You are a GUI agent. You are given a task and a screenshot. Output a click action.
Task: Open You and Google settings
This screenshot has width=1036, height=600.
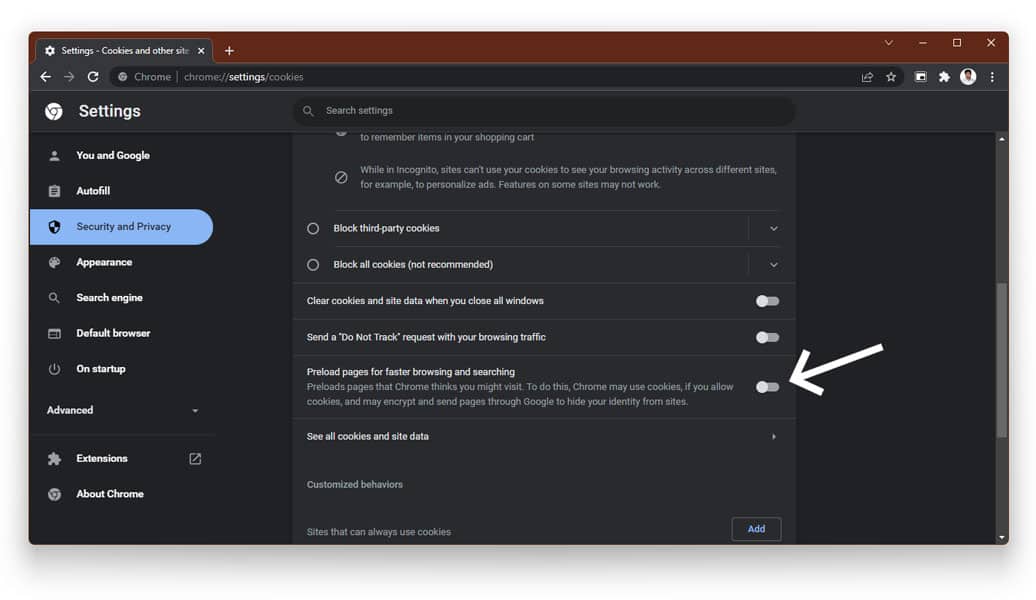click(122, 155)
